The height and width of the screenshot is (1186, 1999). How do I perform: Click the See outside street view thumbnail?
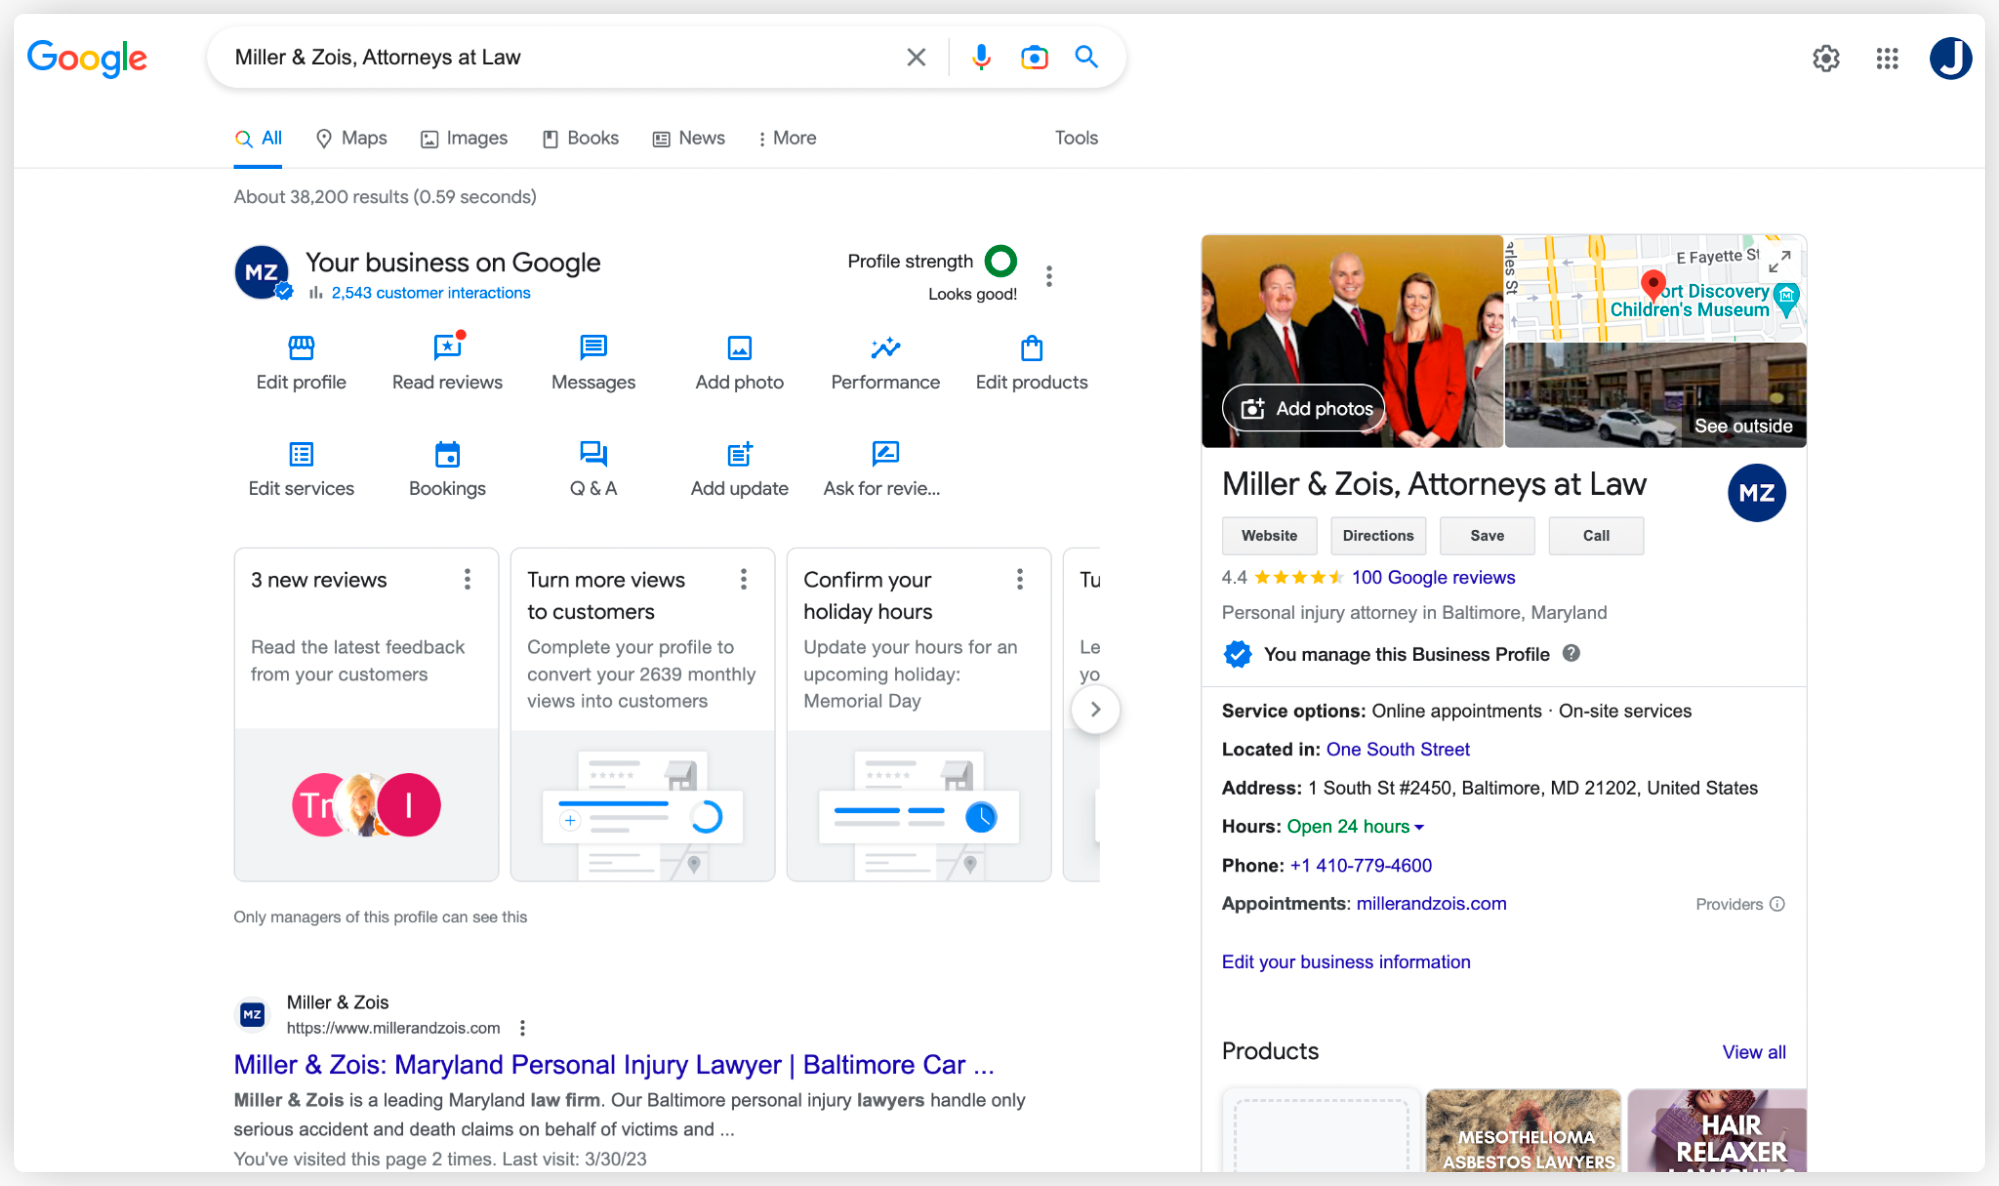tap(1655, 395)
